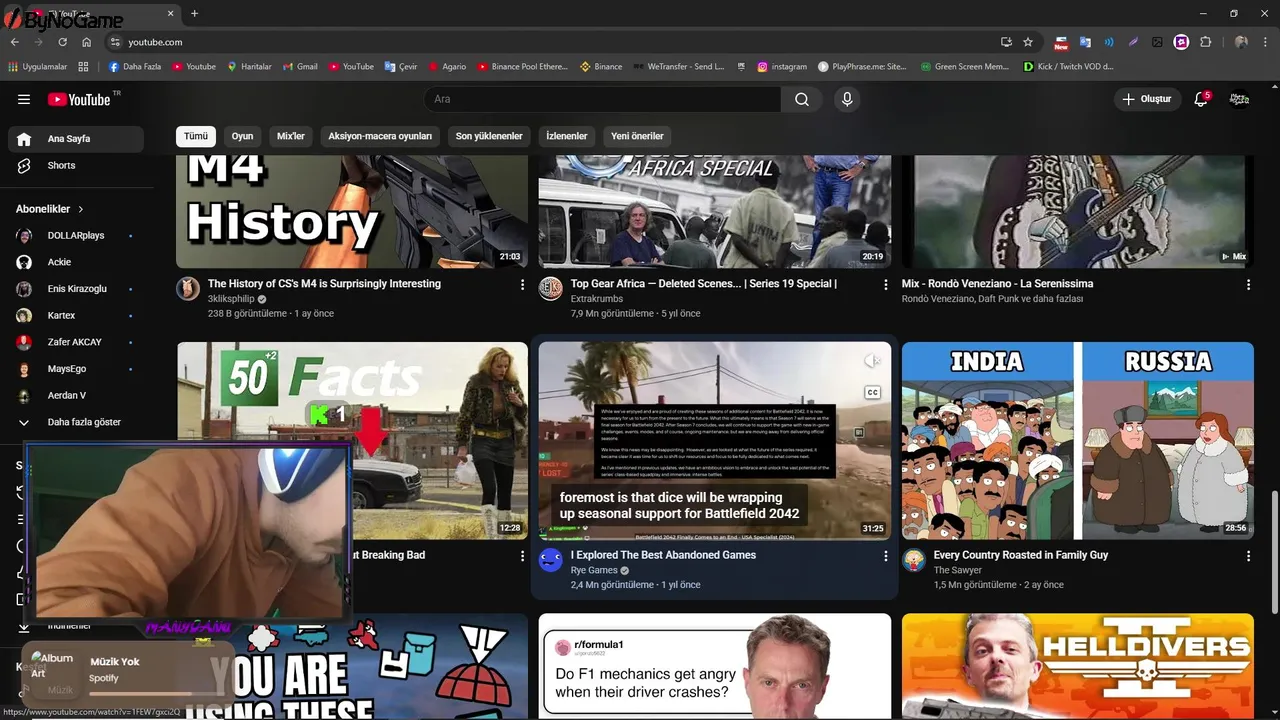Click the YouTube Ara search field

click(602, 99)
